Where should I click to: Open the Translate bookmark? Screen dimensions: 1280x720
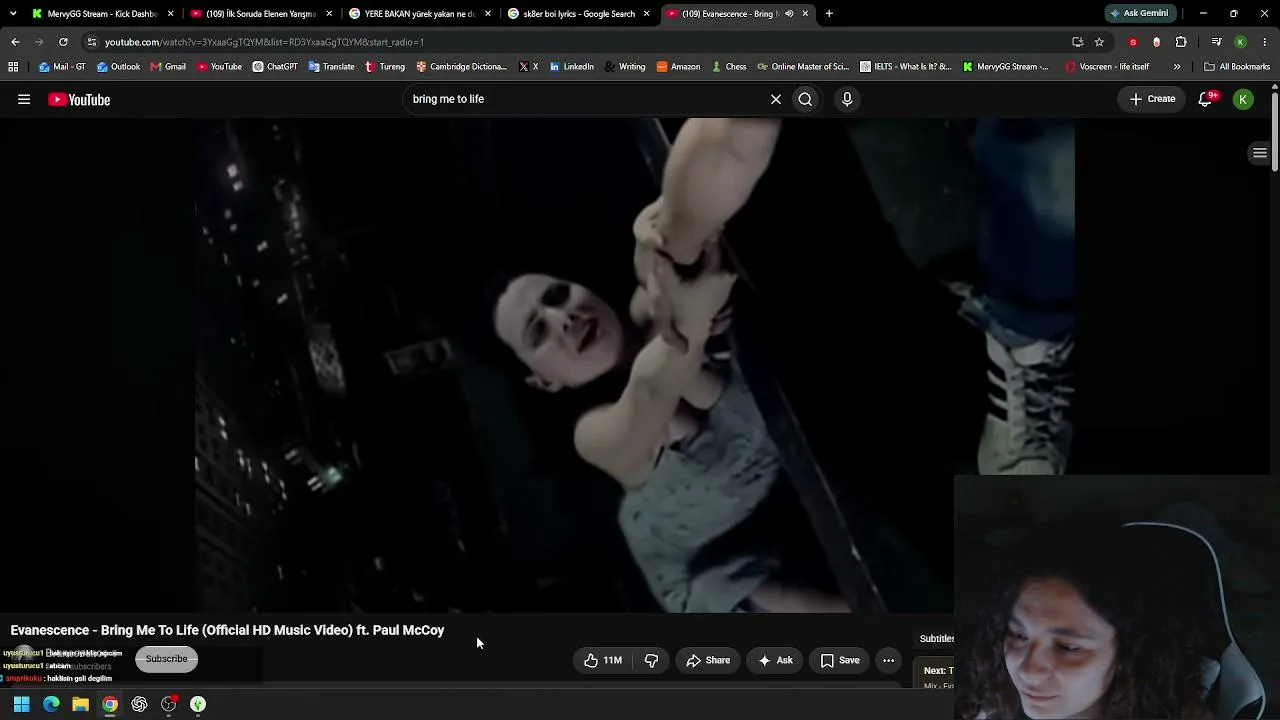[x=331, y=67]
